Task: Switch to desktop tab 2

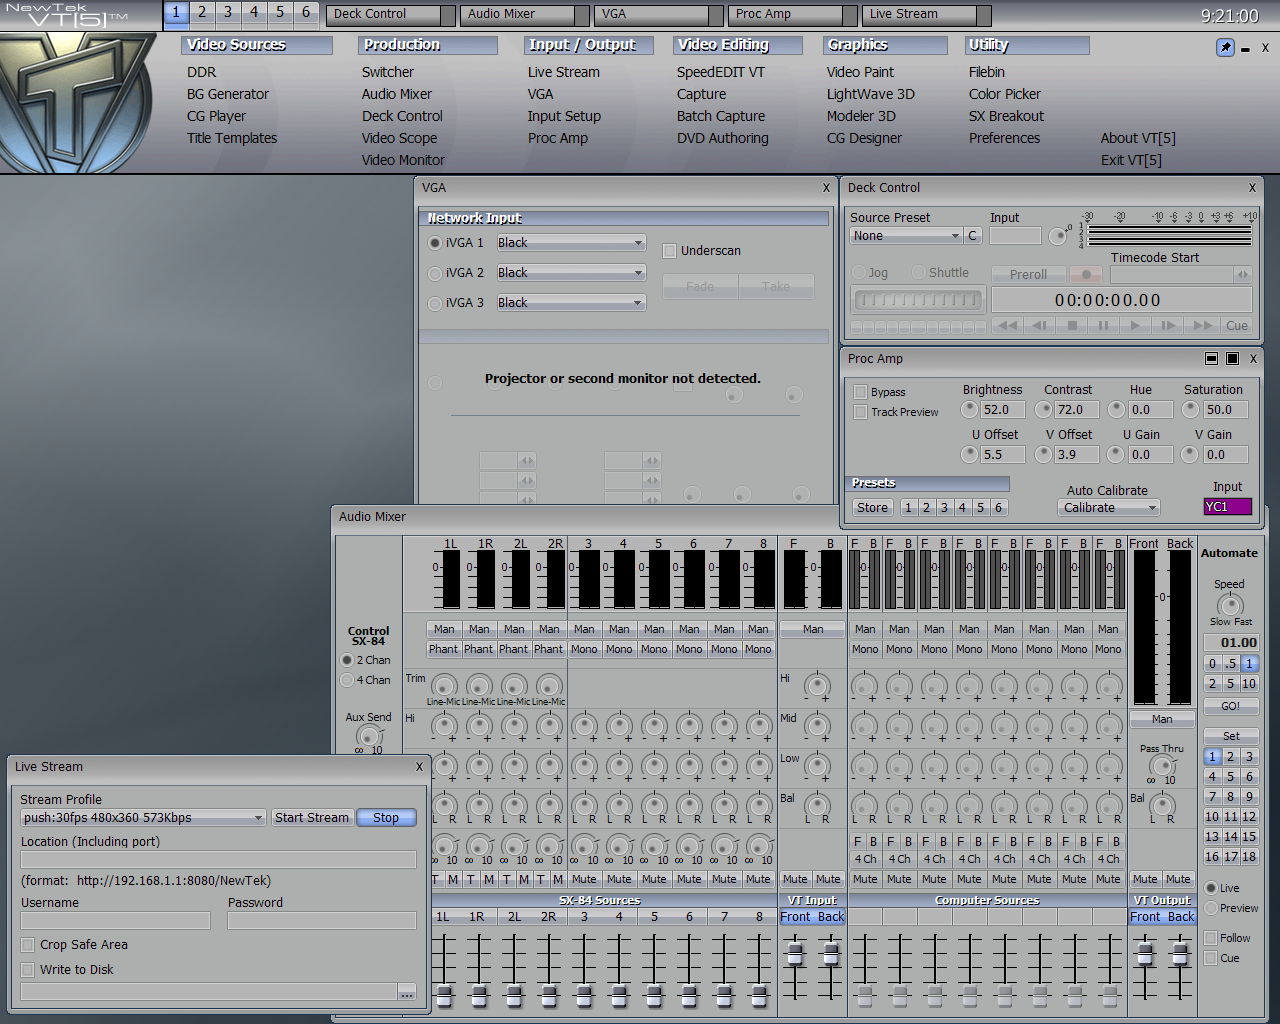Action: point(202,13)
